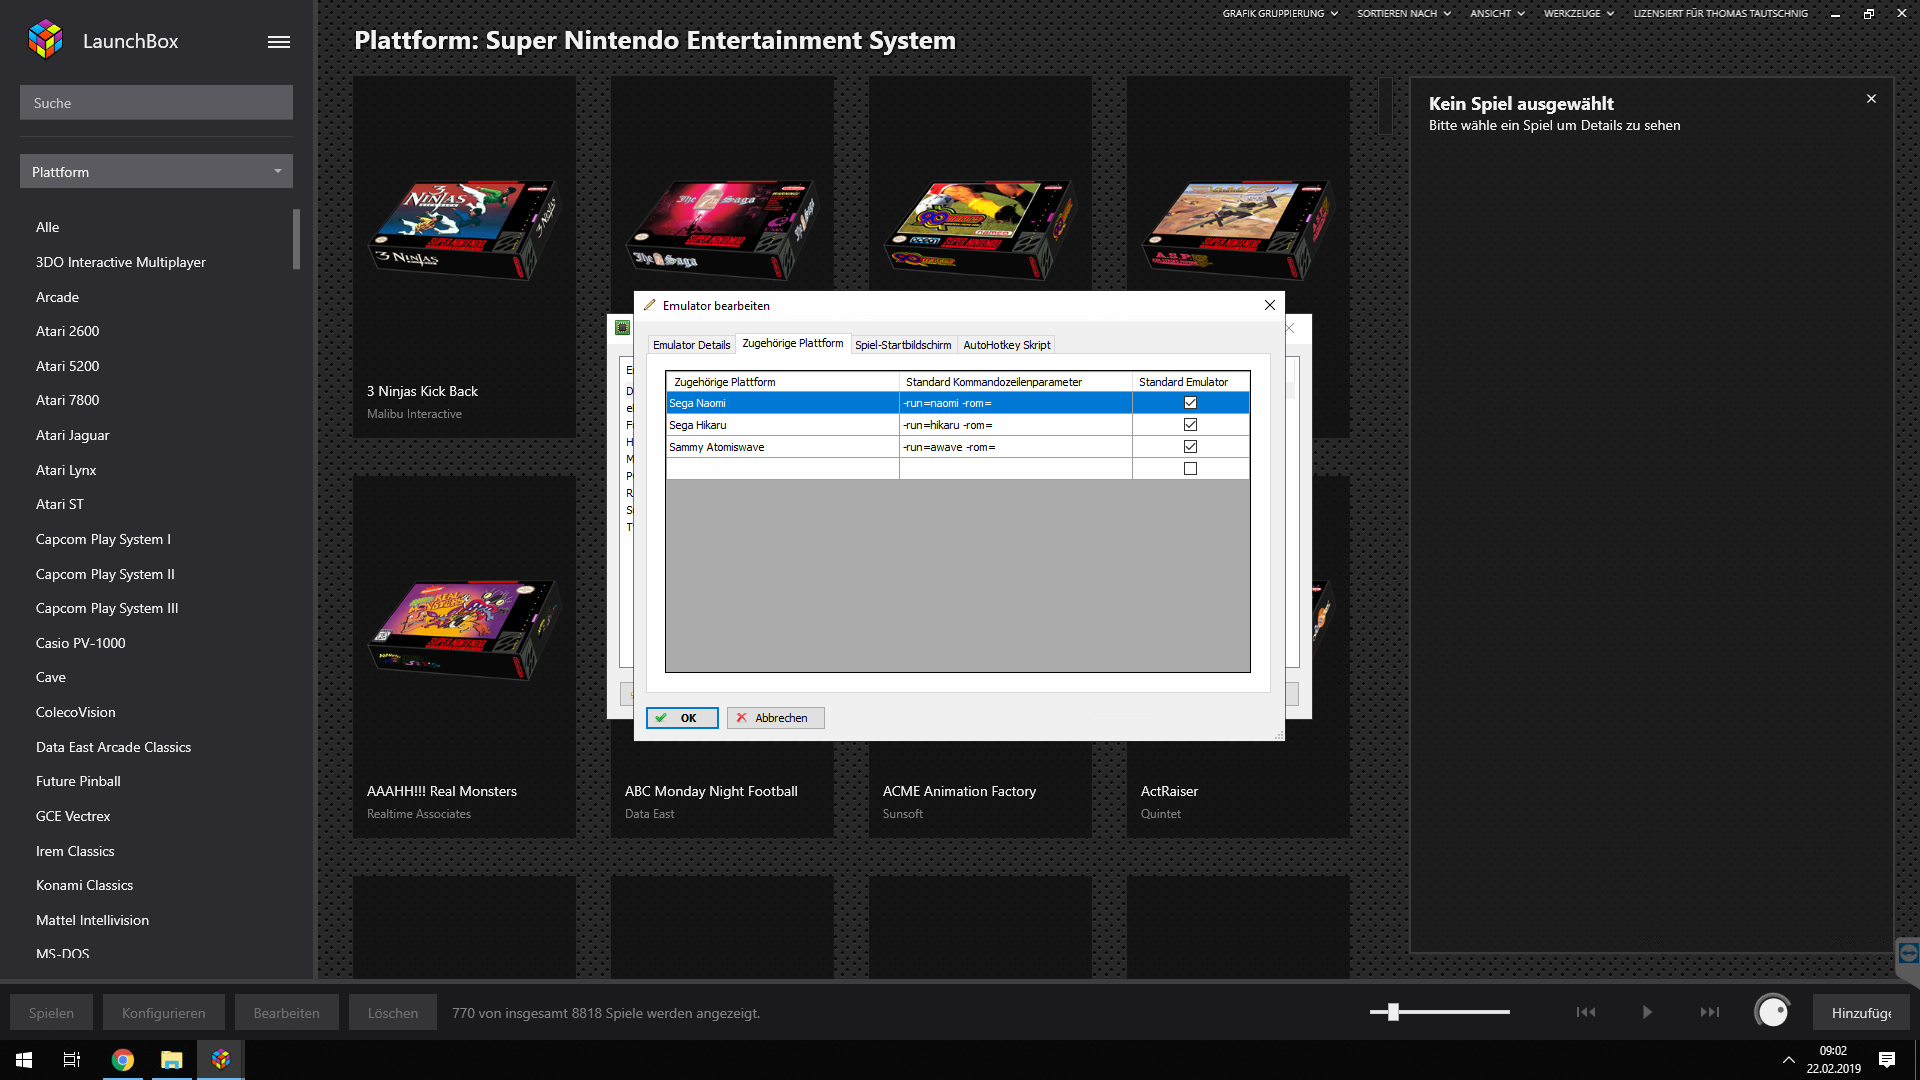Expand the Grafik Gruppierung menu
This screenshot has height=1080, width=1920.
pos(1279,13)
